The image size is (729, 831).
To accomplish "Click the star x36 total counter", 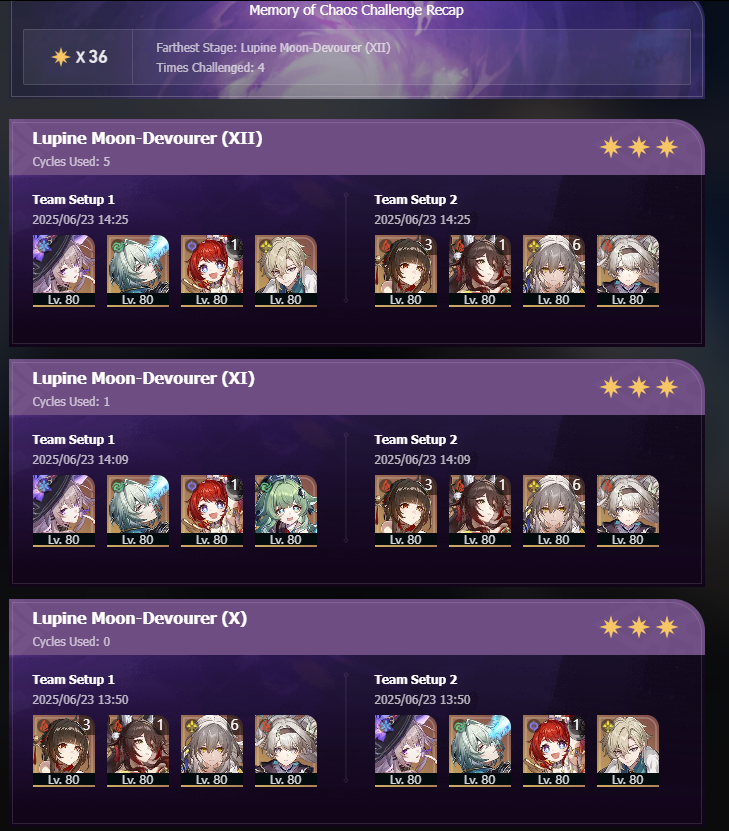I will pos(79,57).
